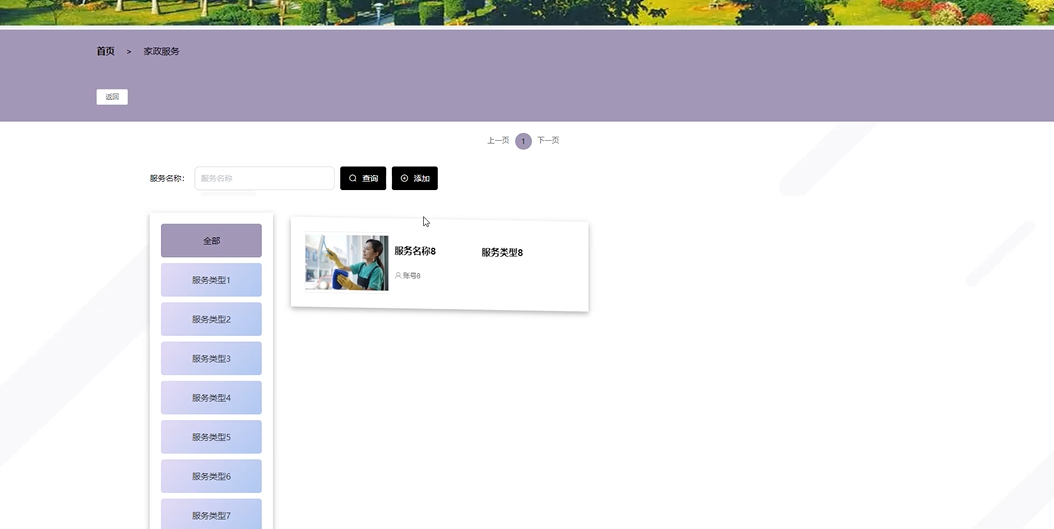Filter by 服务类型5
The width and height of the screenshot is (1054, 529).
click(211, 437)
